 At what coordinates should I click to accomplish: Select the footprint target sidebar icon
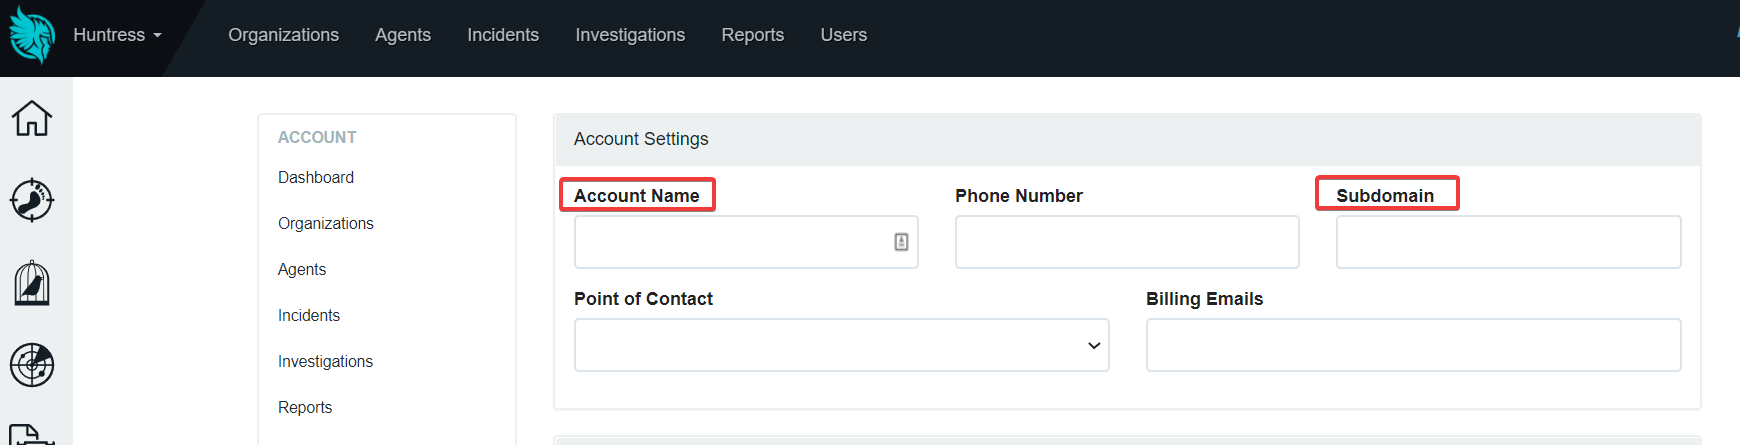point(32,200)
